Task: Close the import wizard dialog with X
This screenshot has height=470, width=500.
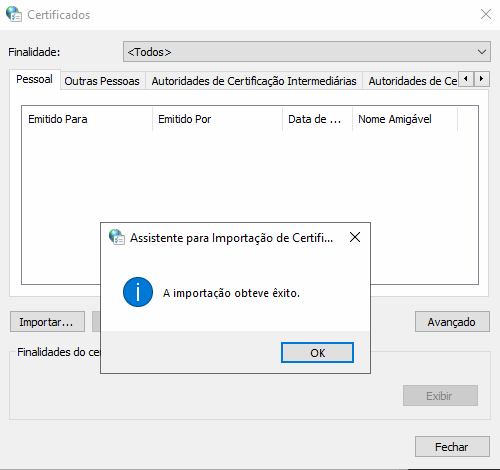Action: pyautogui.click(x=355, y=237)
